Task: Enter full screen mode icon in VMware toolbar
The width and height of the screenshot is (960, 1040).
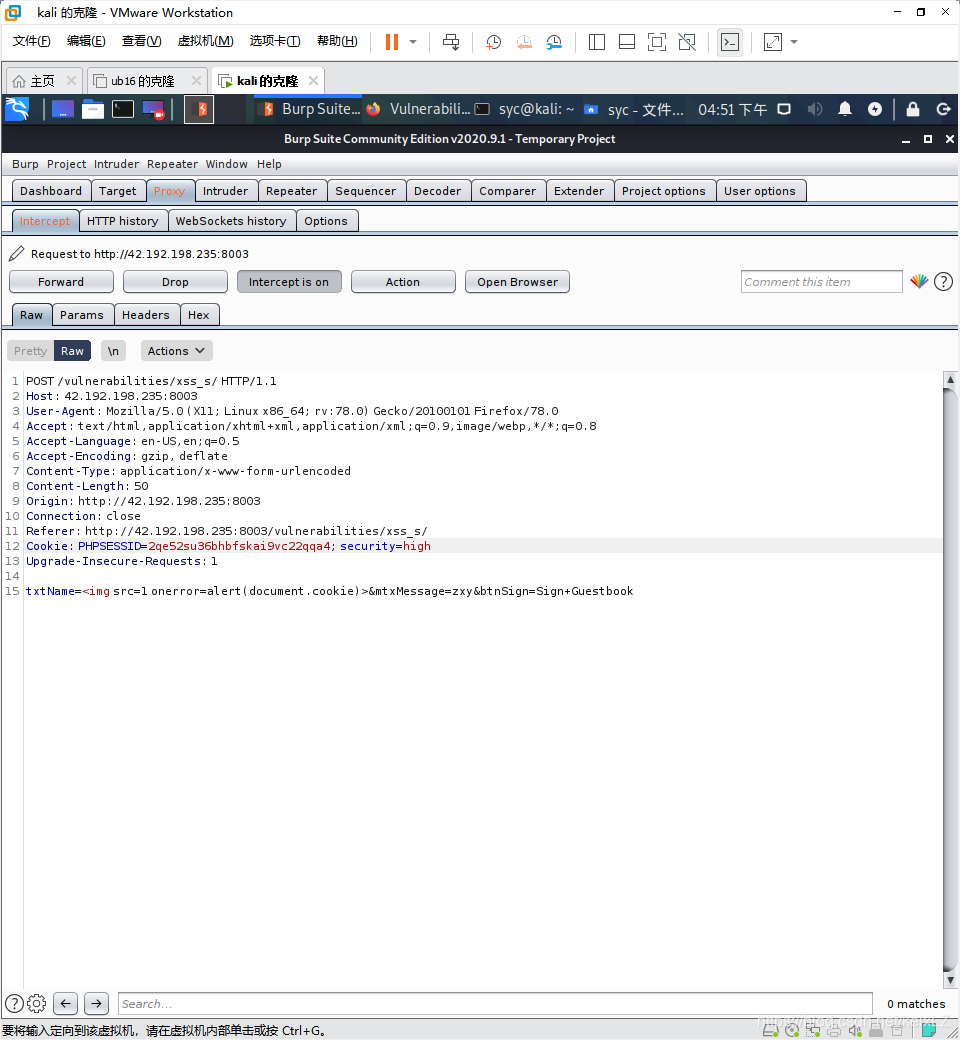Action: tap(657, 42)
